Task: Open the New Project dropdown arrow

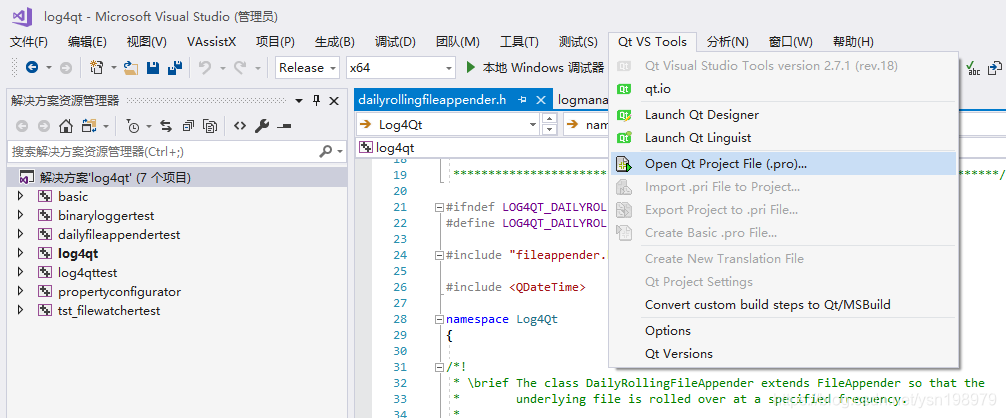Action: (x=114, y=67)
